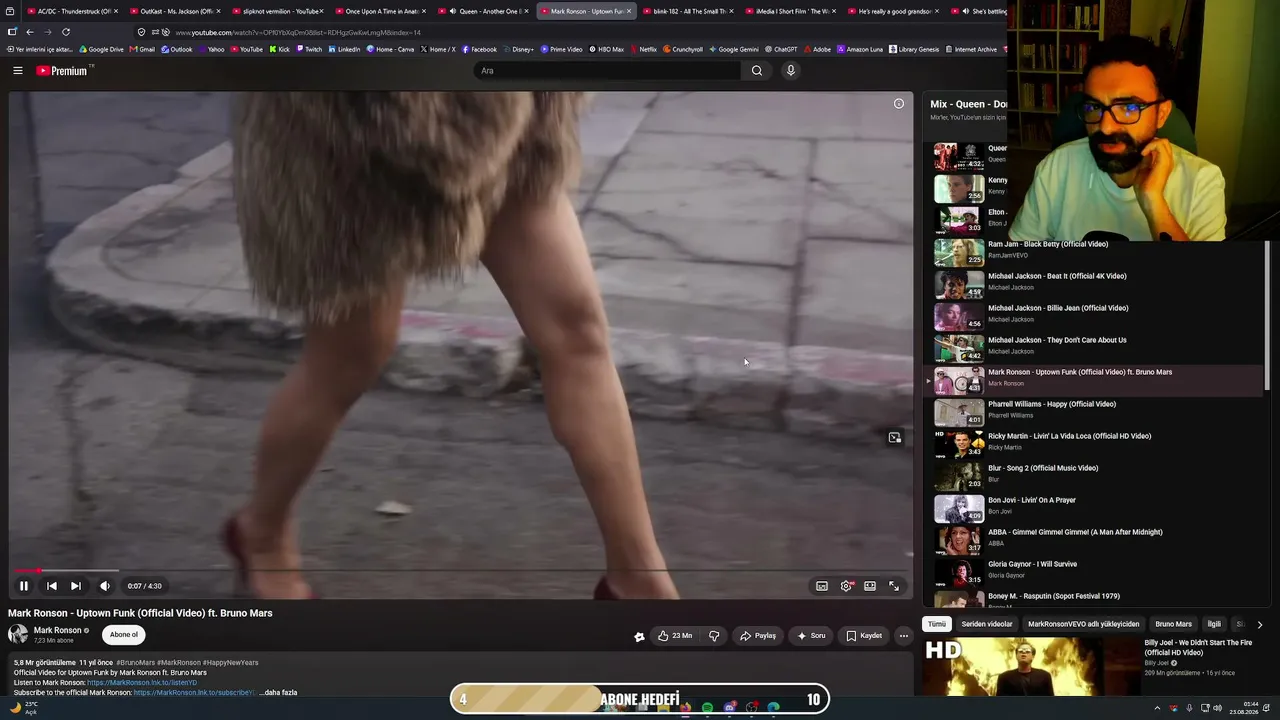
Task: Select the 'Tümü' filter chip
Action: point(936,624)
